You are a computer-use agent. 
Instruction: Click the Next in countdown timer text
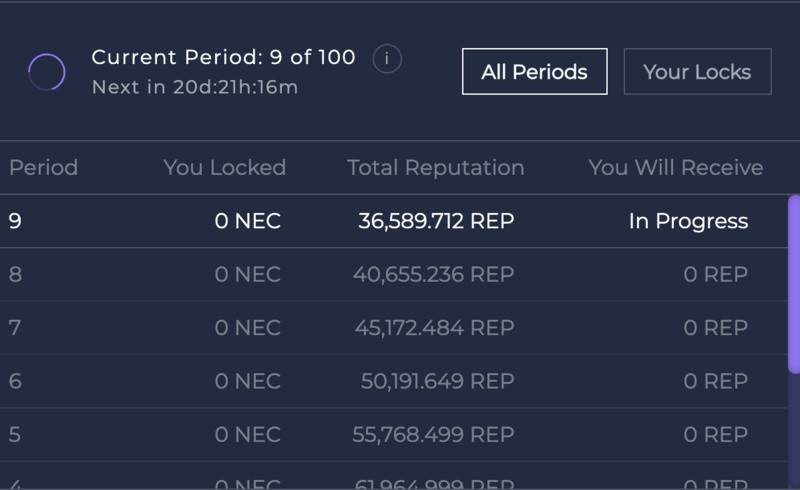195,87
